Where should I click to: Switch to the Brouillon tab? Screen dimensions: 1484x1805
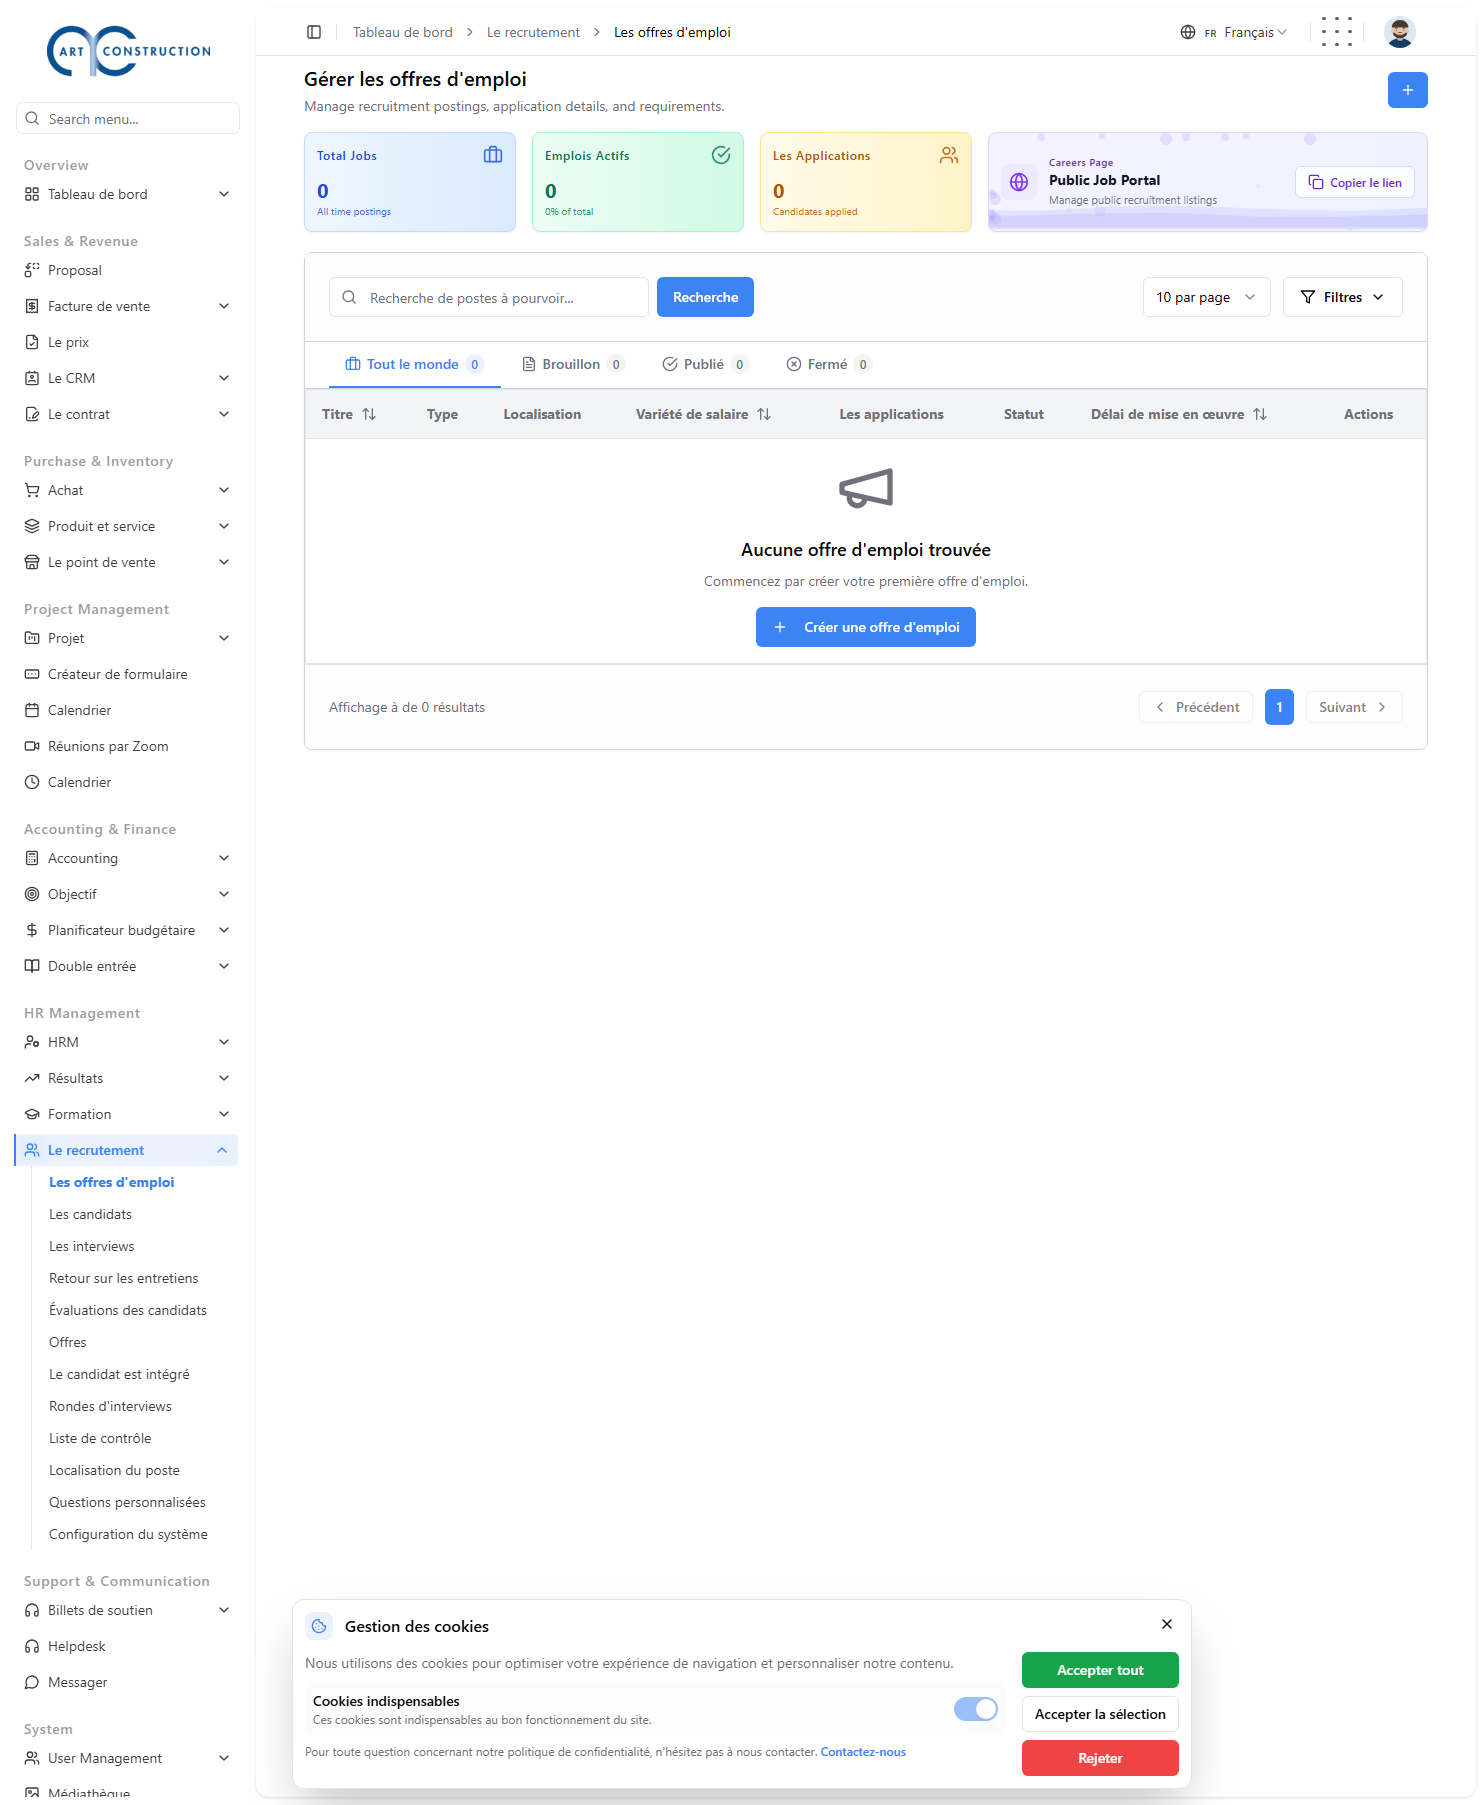[x=574, y=364]
